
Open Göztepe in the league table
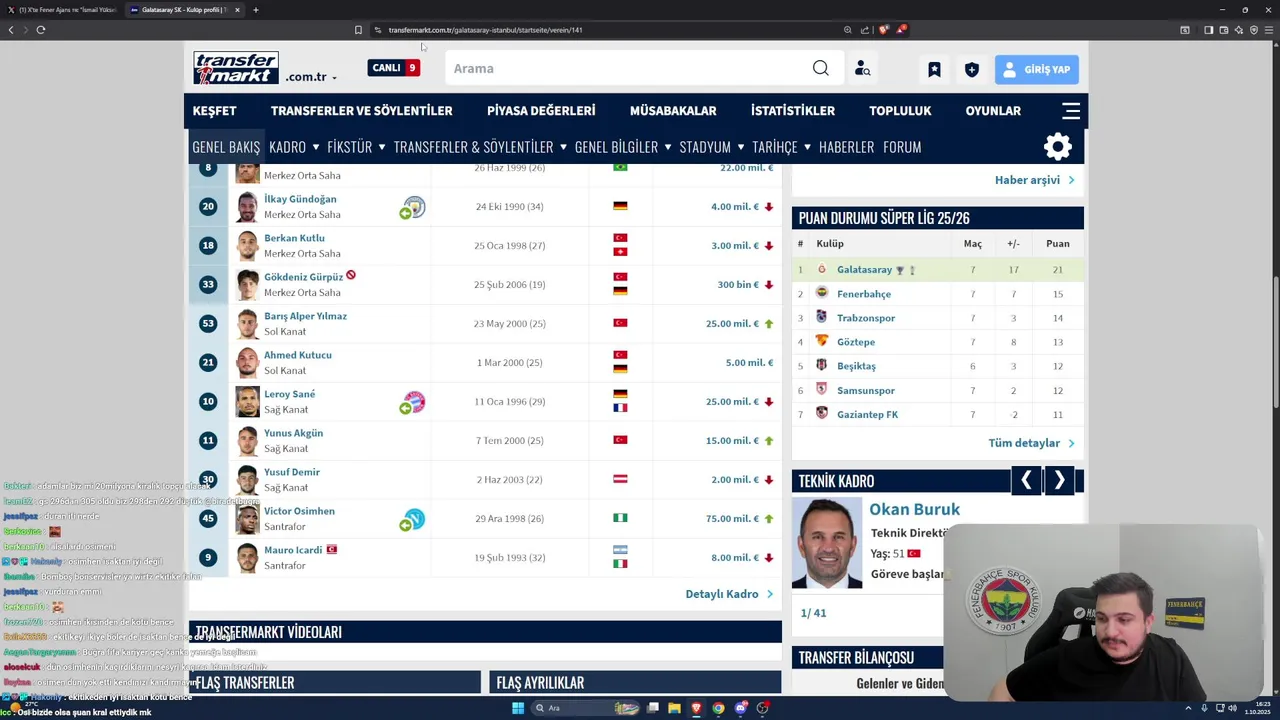click(x=856, y=342)
